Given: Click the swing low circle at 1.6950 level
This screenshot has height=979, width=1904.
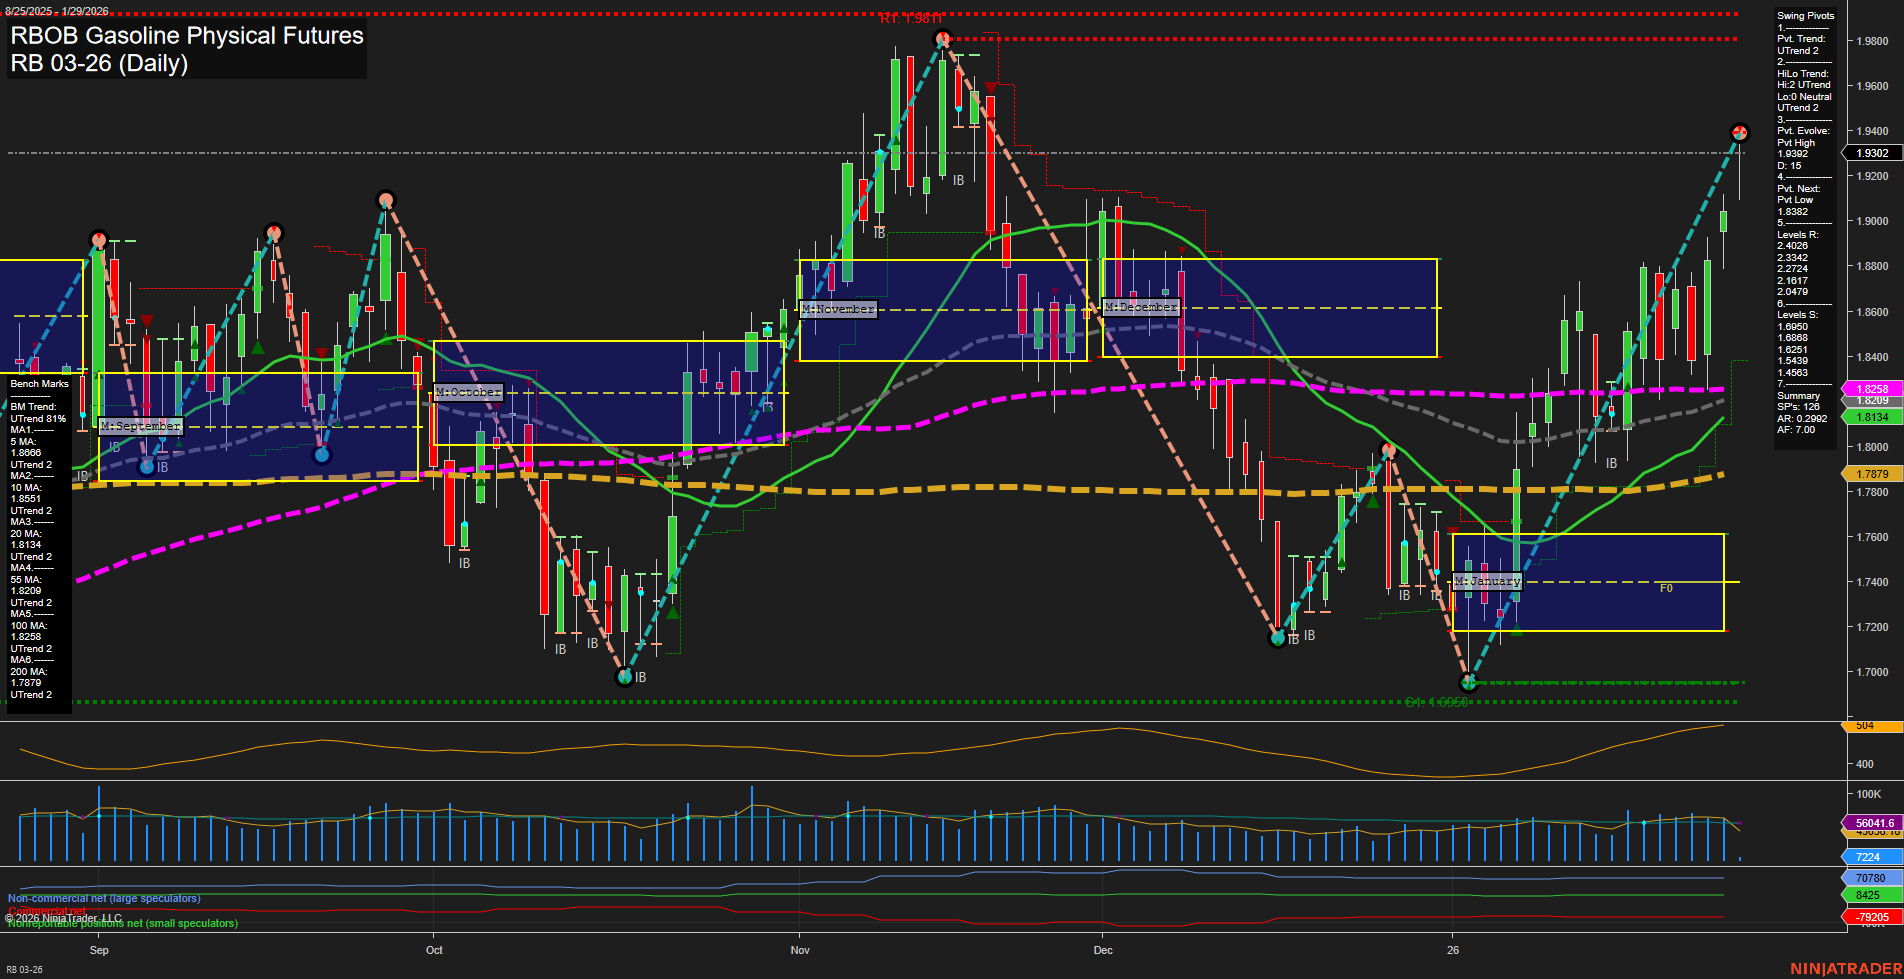Looking at the screenshot, I should (1467, 682).
